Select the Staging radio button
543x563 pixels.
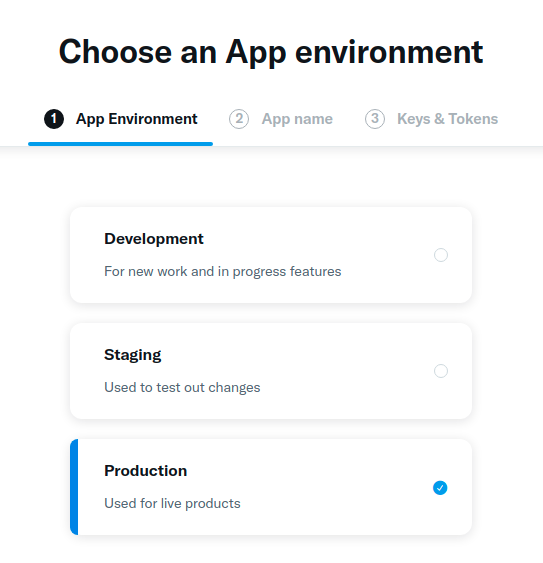pyautogui.click(x=441, y=371)
